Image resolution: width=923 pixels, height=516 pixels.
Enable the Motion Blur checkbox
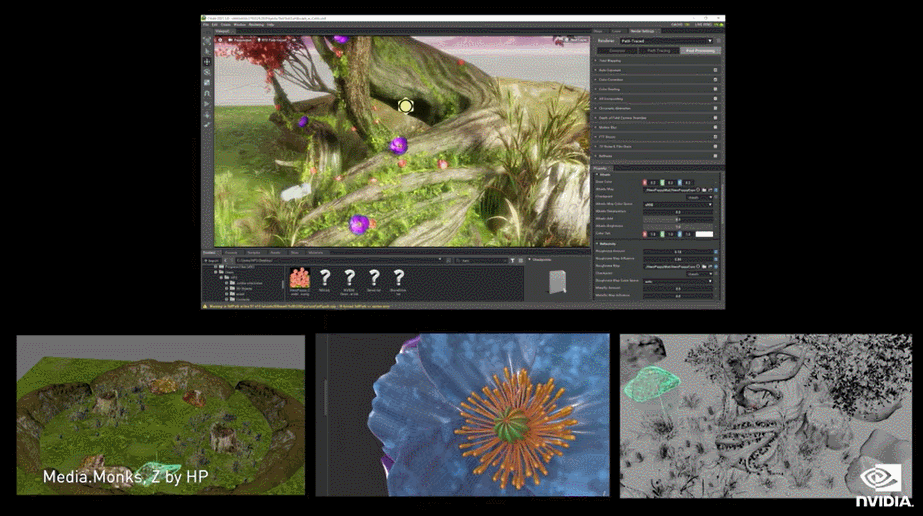[x=715, y=127]
